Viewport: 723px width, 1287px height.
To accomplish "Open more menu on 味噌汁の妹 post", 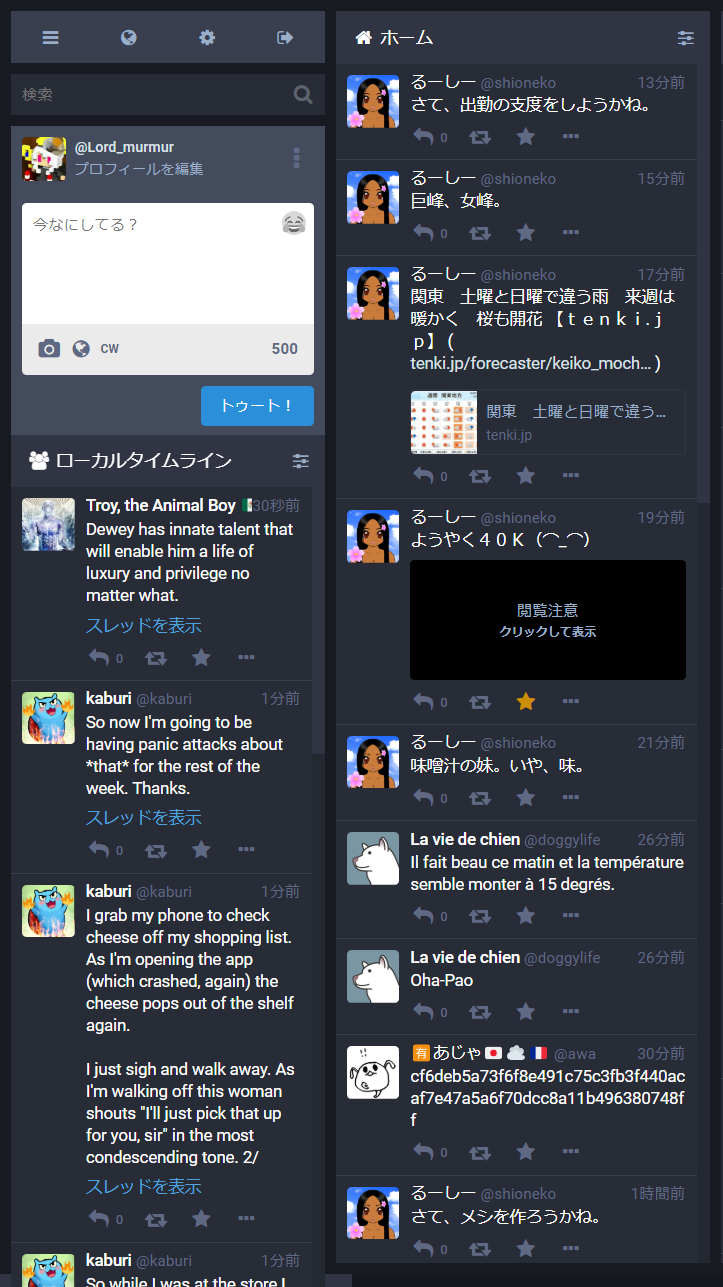I will tap(571, 799).
